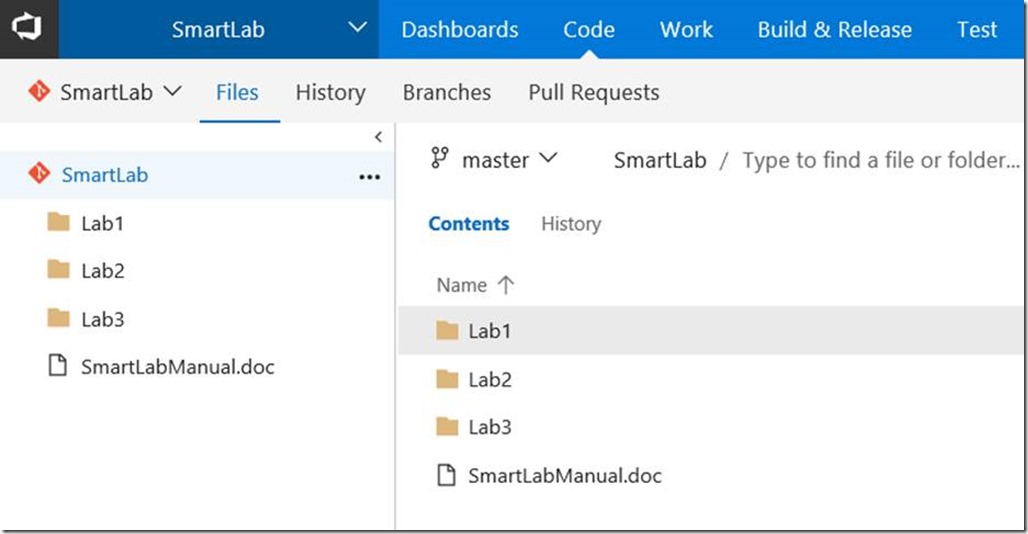
Task: Click the SmartLab breadcrumb link
Action: pyautogui.click(x=660, y=160)
